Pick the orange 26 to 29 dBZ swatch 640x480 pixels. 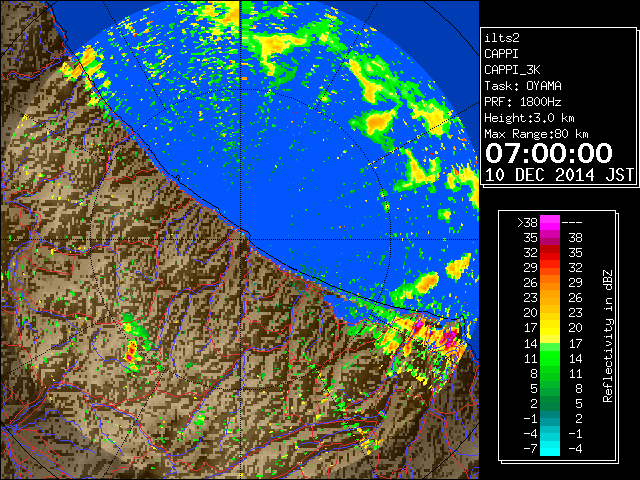tap(550, 282)
